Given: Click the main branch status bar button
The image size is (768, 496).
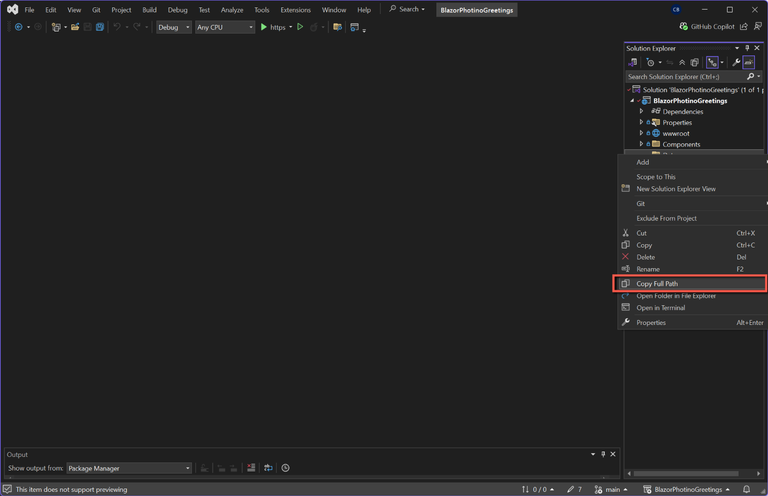Looking at the screenshot, I should click(611, 489).
